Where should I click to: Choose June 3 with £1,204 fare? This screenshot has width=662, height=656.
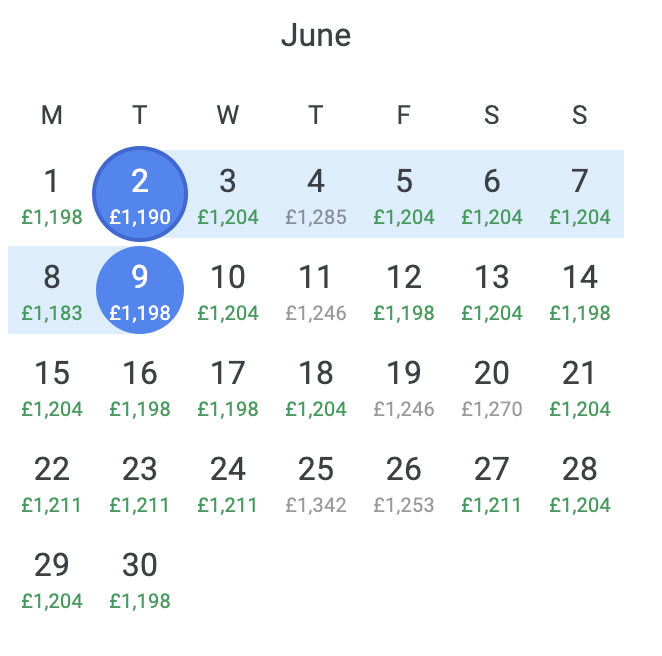tap(228, 194)
